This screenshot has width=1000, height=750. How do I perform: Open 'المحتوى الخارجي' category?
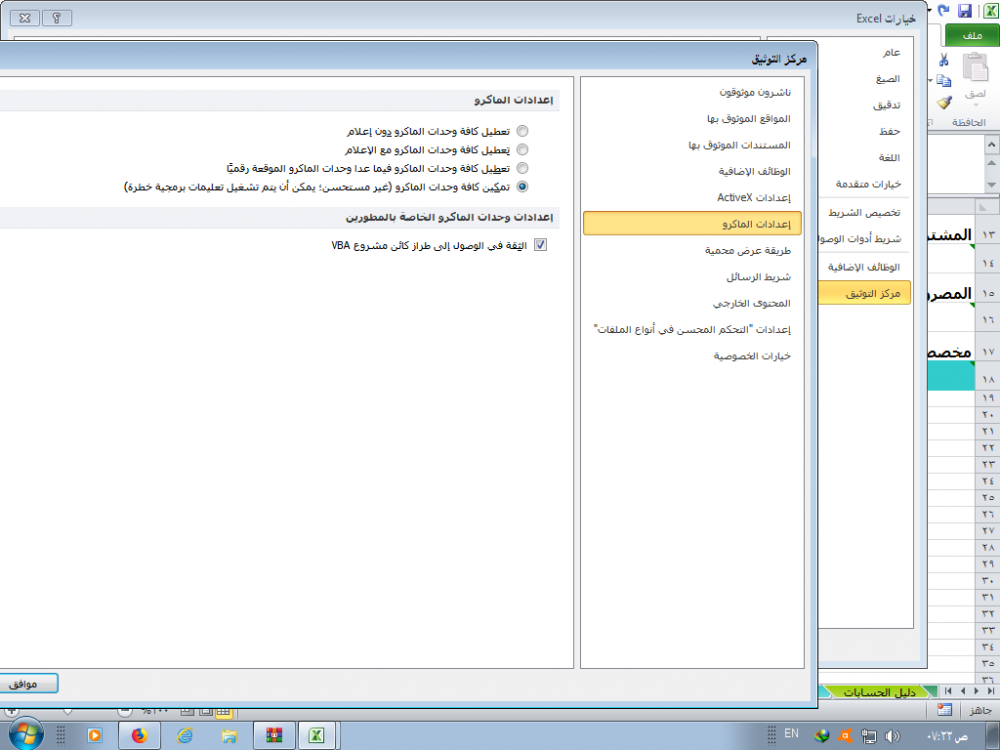(x=752, y=303)
